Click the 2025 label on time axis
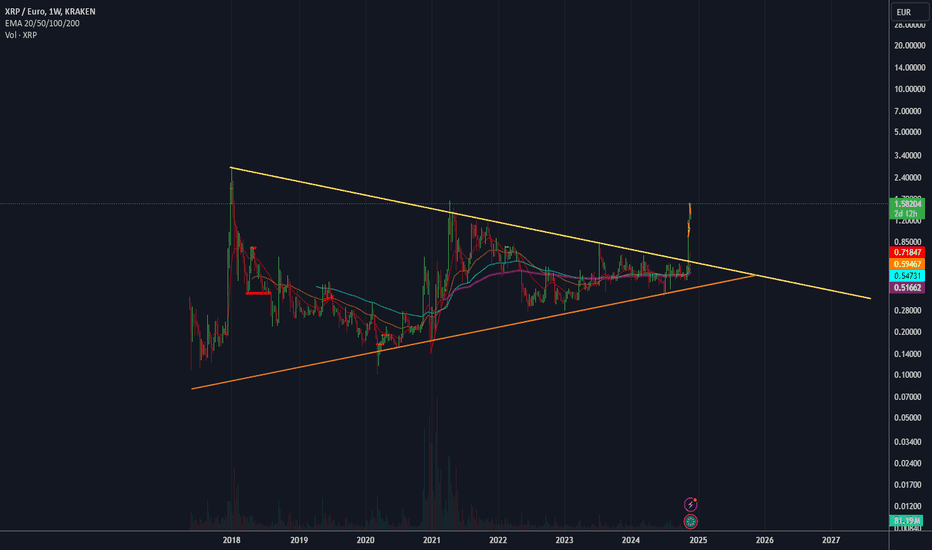Viewport: 932px width, 550px height. click(x=698, y=540)
